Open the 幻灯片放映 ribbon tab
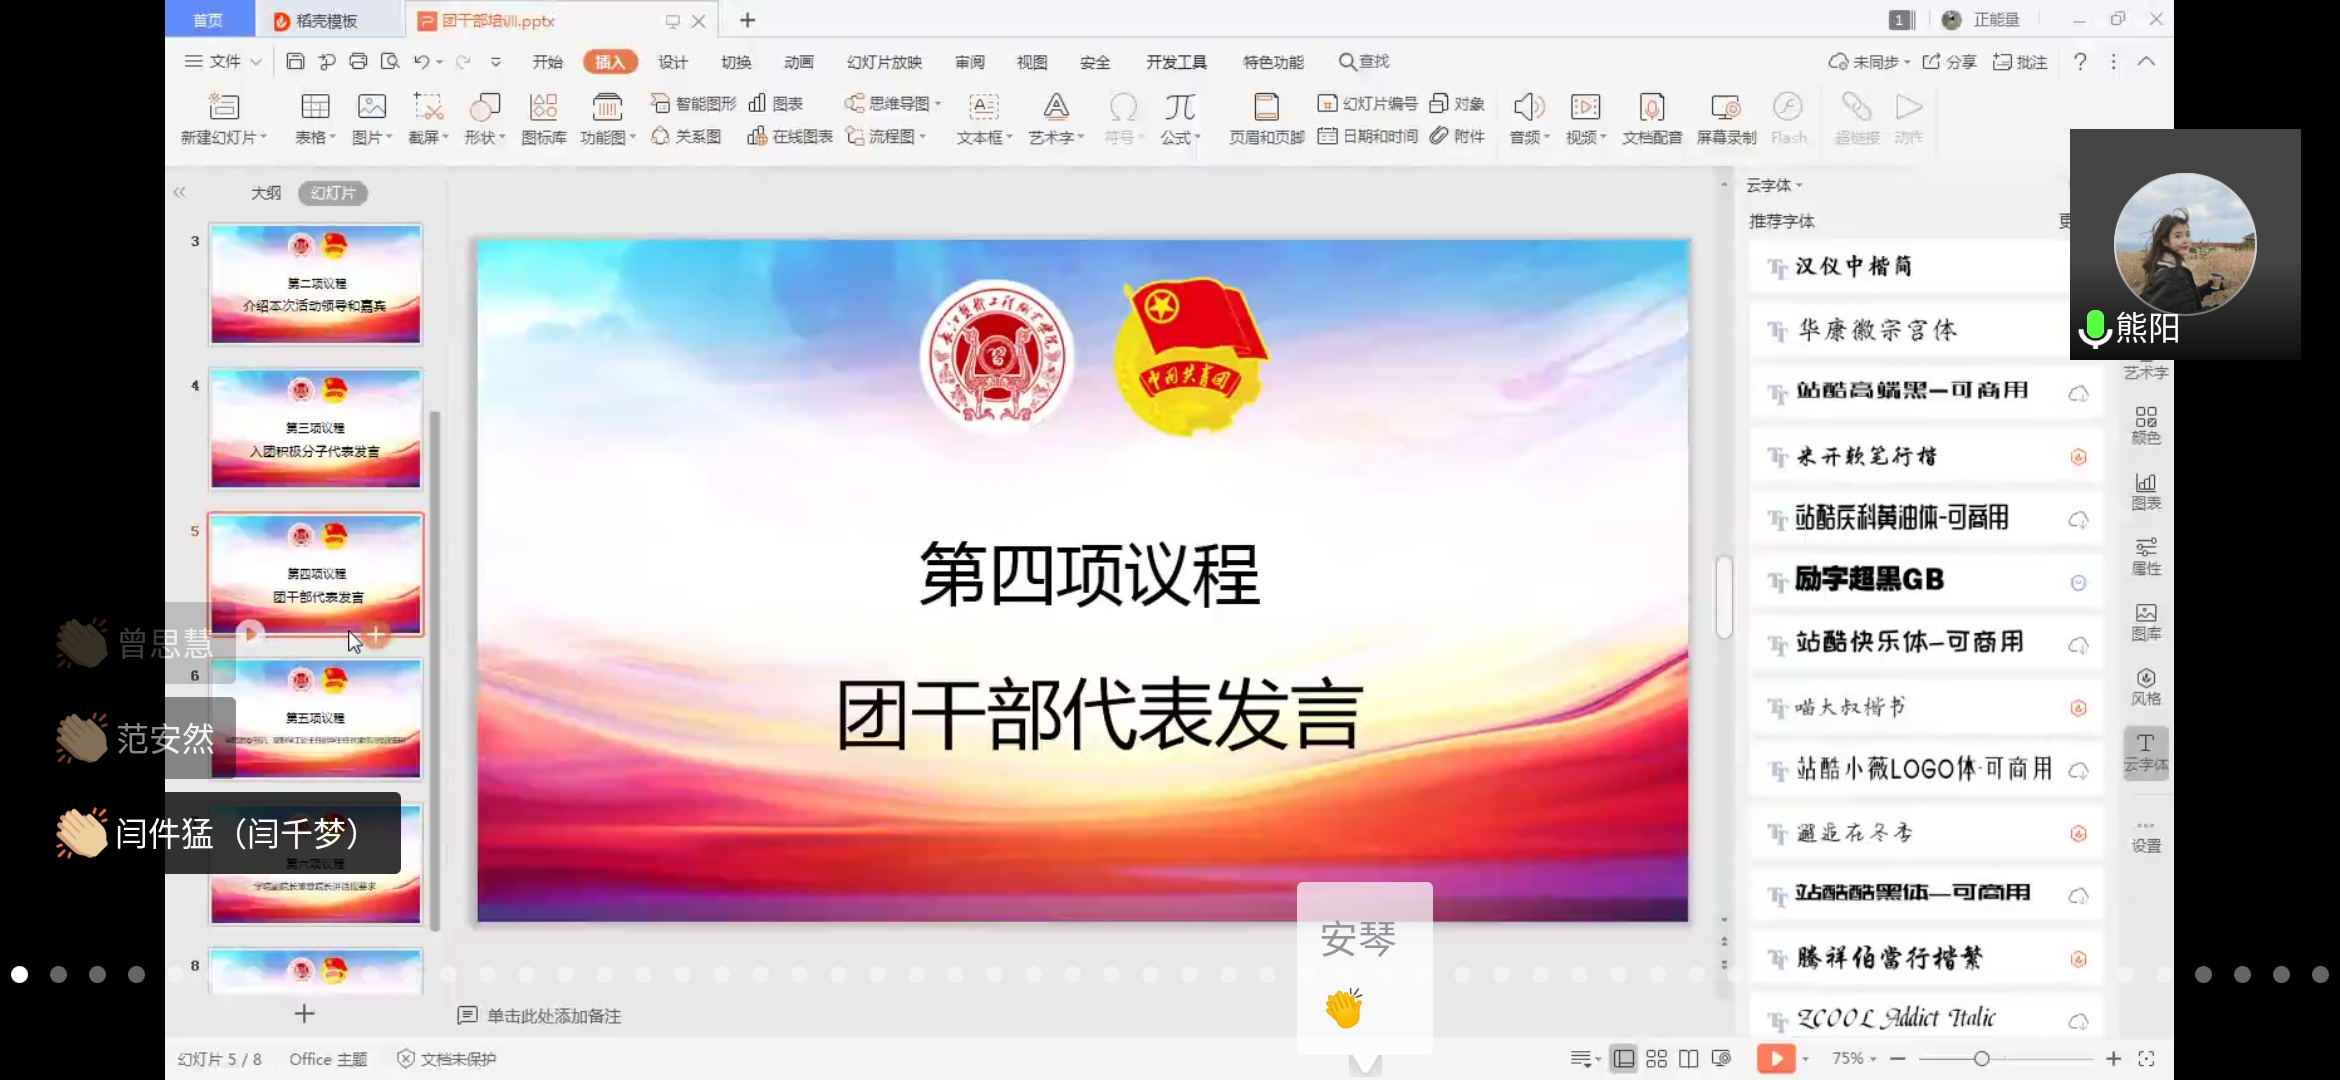 [x=884, y=62]
